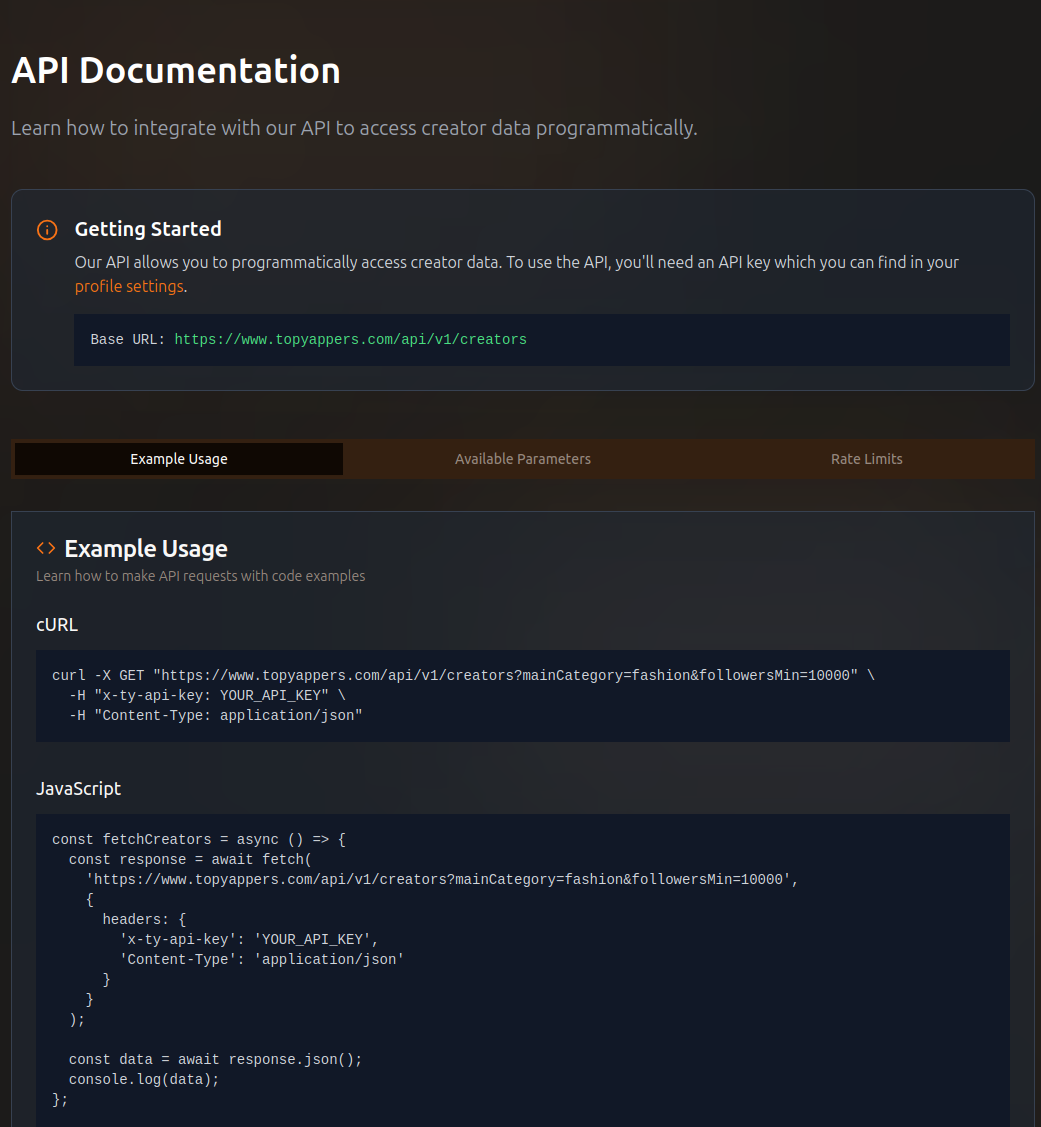Click the Content-Type header line in cURL block
Image resolution: width=1041 pixels, height=1127 pixels.
[216, 716]
